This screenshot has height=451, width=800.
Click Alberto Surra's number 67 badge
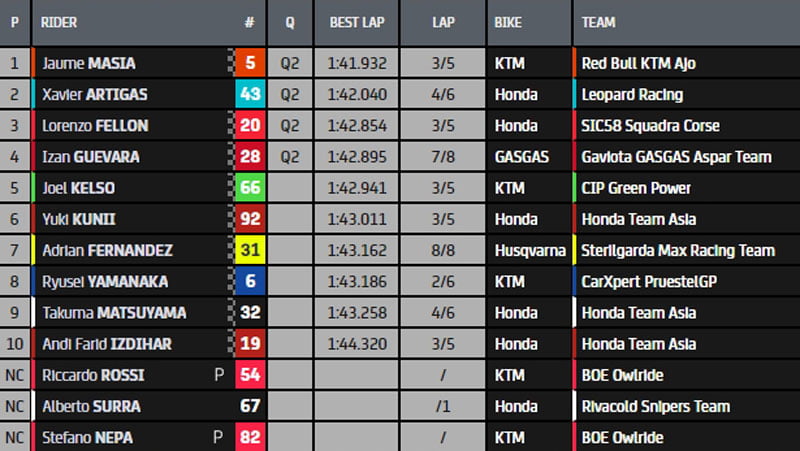pos(249,406)
